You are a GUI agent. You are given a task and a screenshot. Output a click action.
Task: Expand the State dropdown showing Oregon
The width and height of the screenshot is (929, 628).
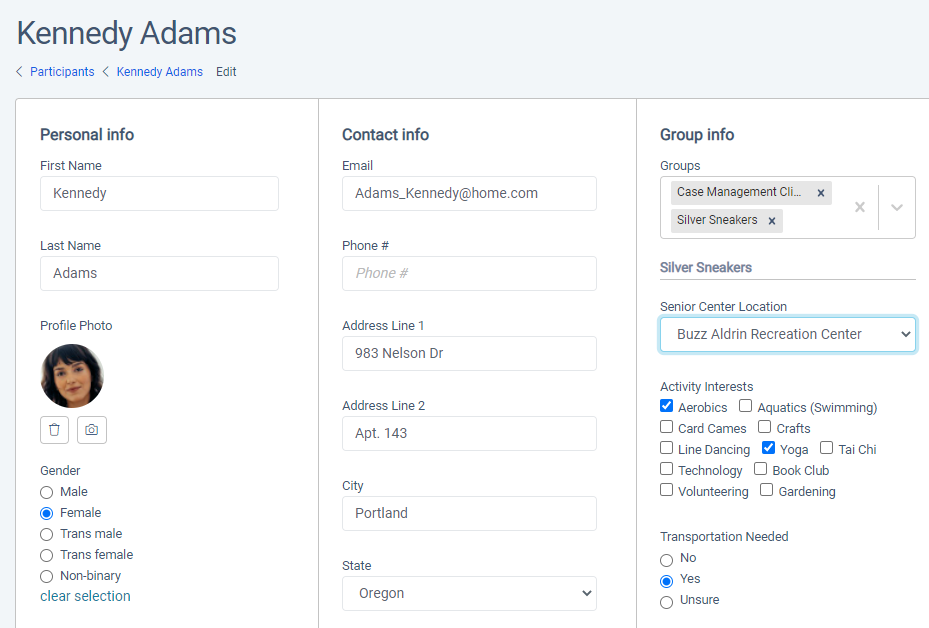[469, 593]
